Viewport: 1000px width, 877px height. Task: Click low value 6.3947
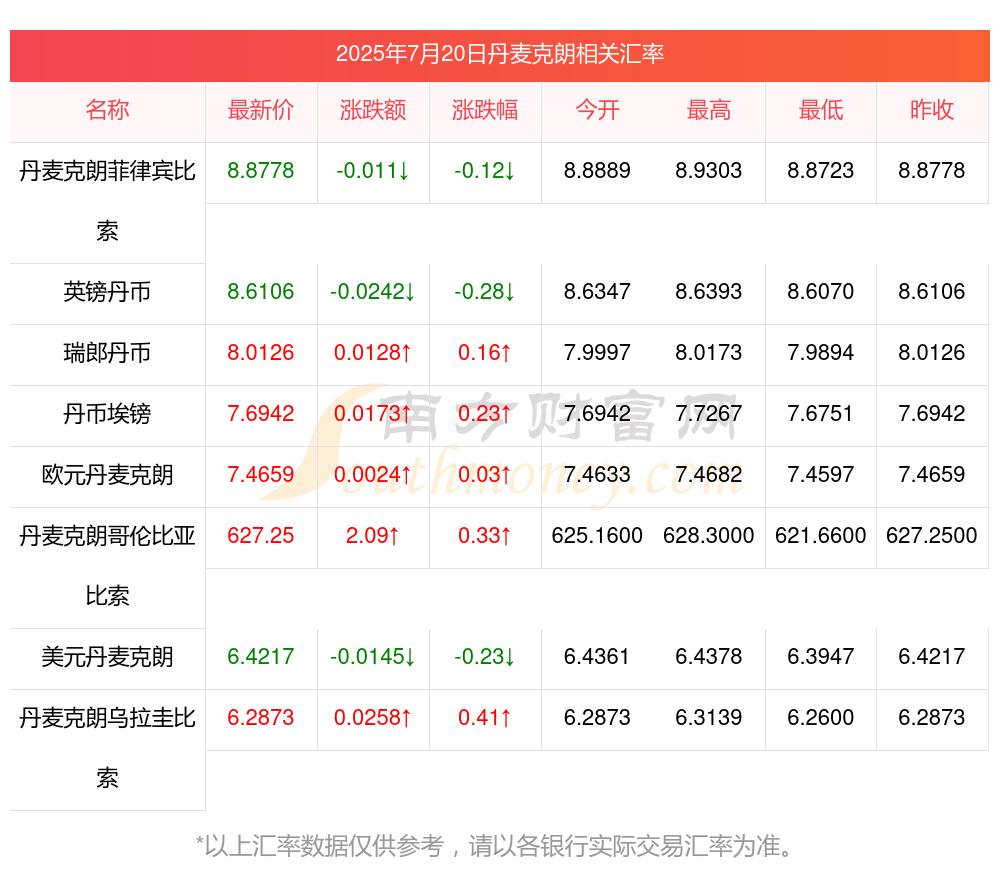pos(821,657)
